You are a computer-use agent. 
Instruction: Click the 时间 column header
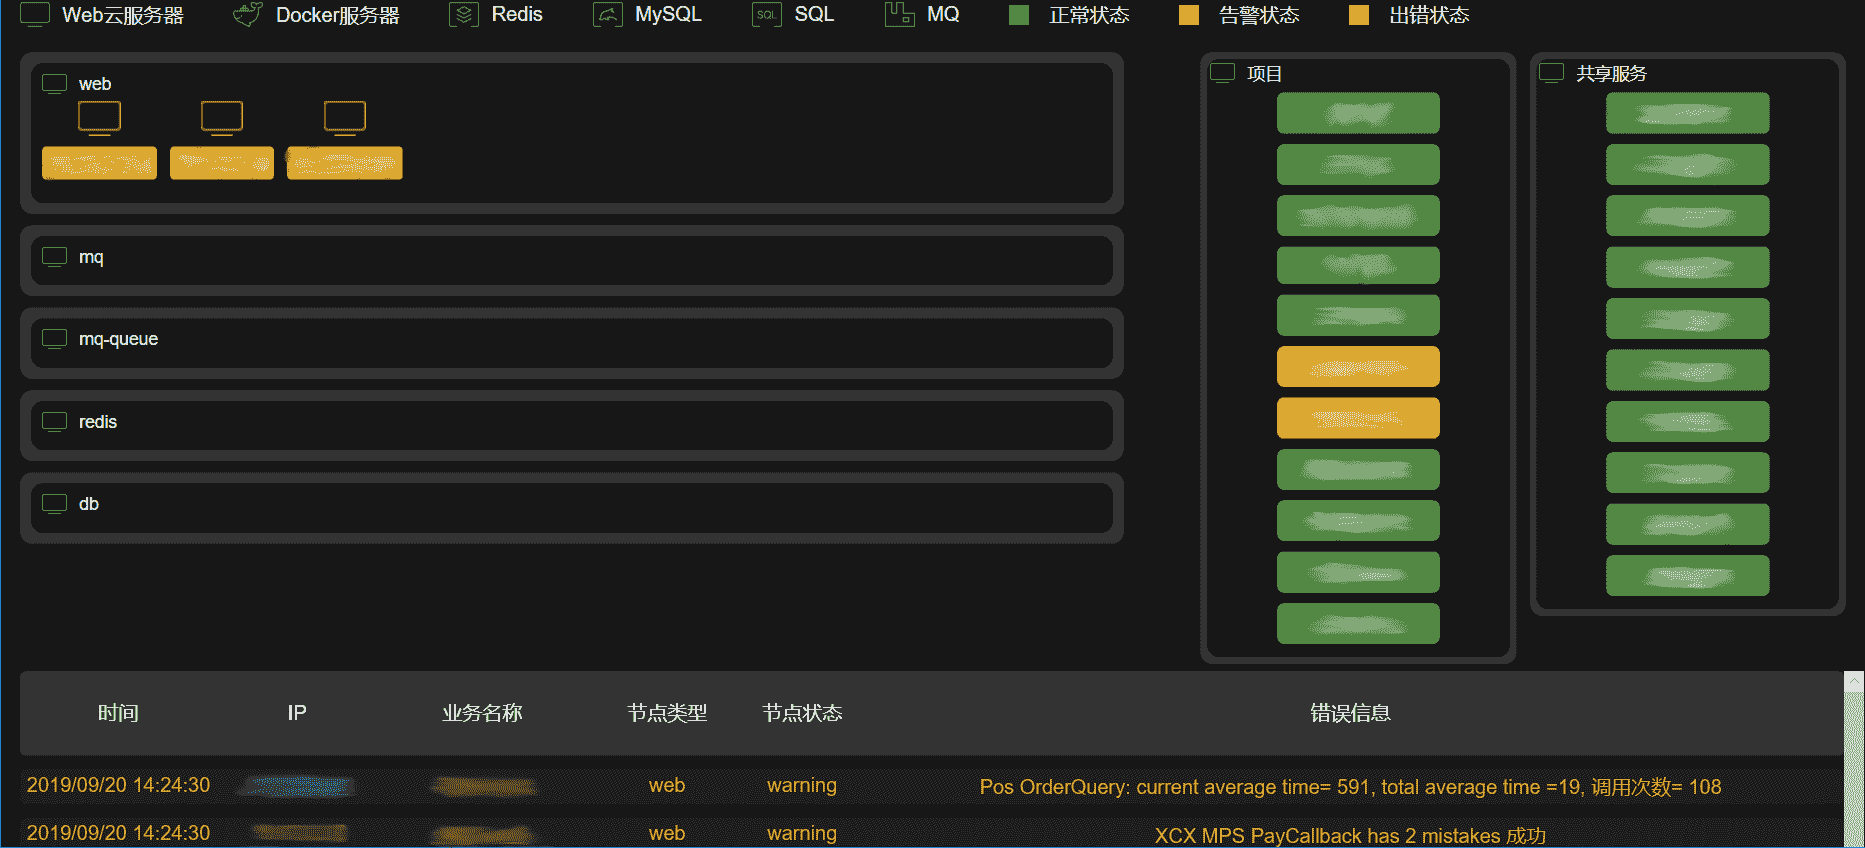(118, 713)
